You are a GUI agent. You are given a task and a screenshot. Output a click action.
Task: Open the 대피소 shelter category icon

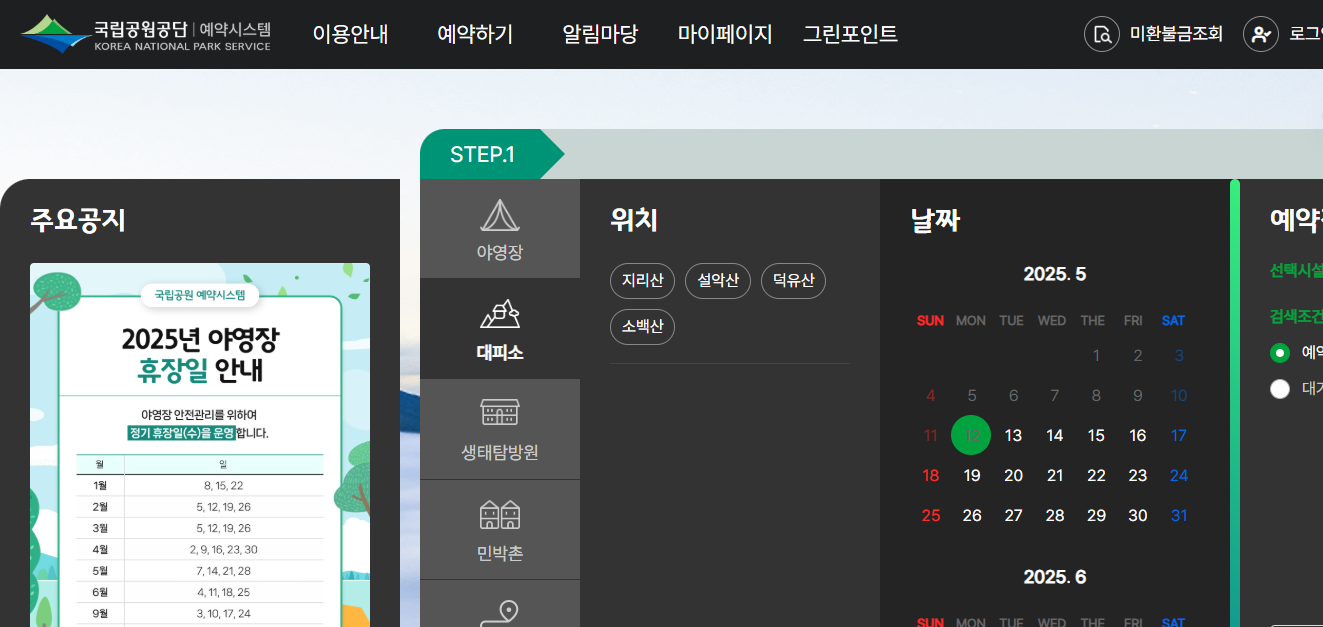(500, 328)
